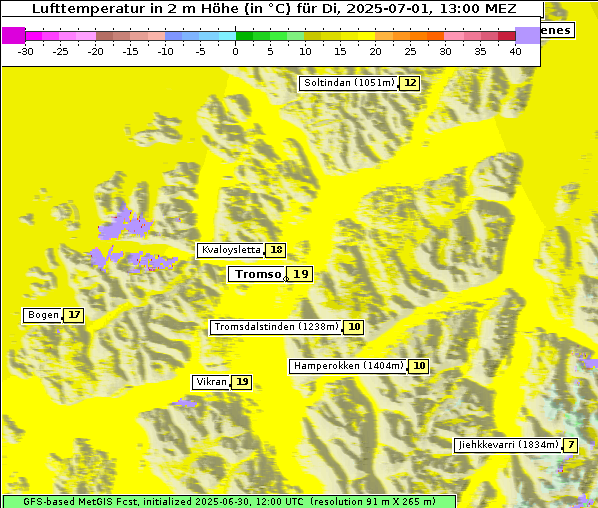Click Tromsdalstinden temperature value 10

(354, 327)
